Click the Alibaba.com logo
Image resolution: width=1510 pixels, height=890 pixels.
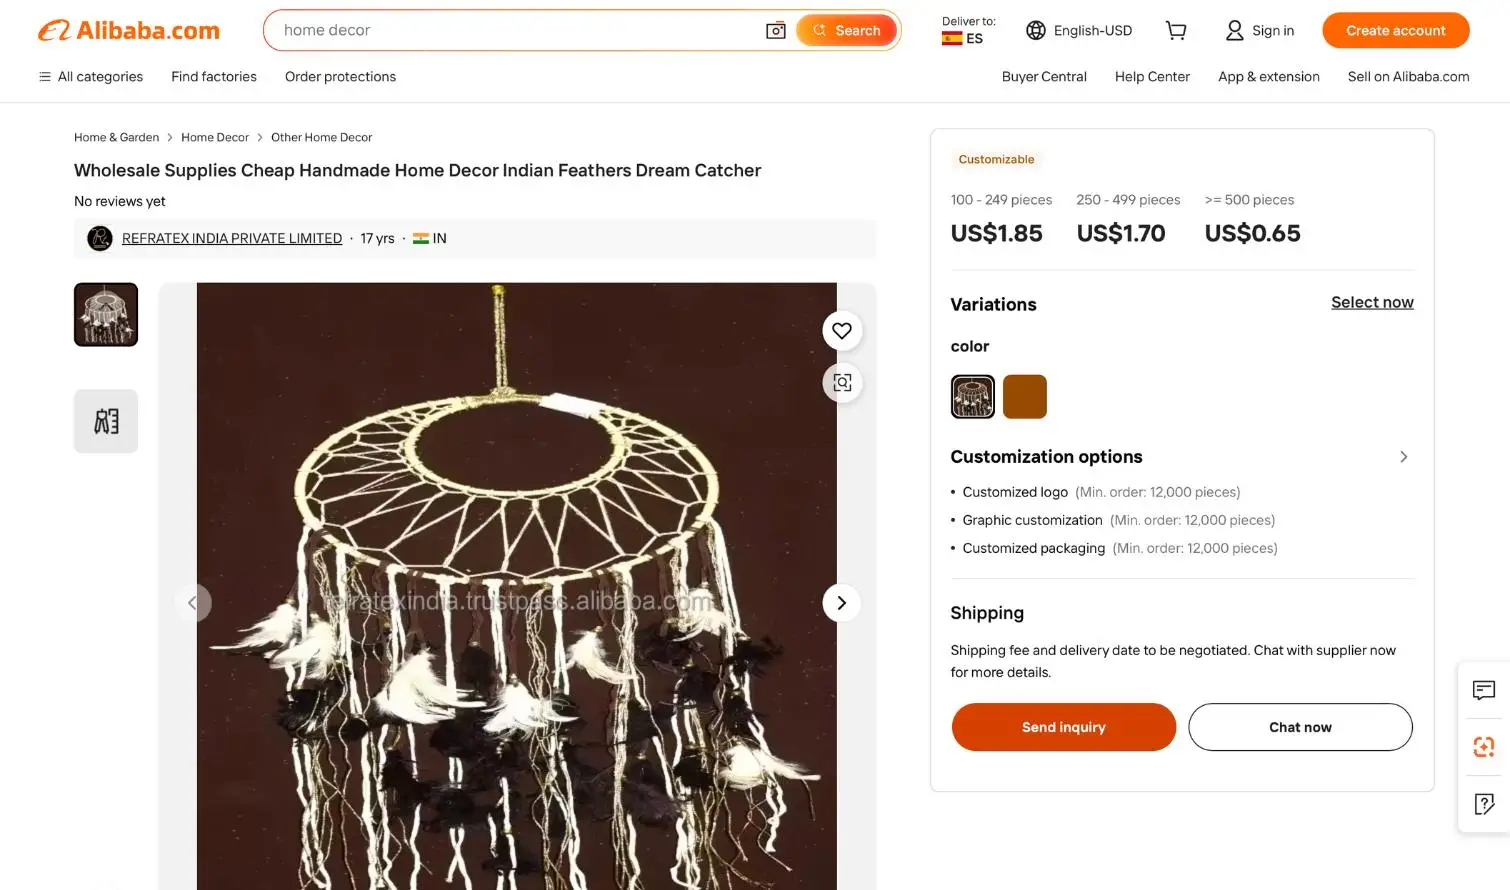(x=128, y=30)
